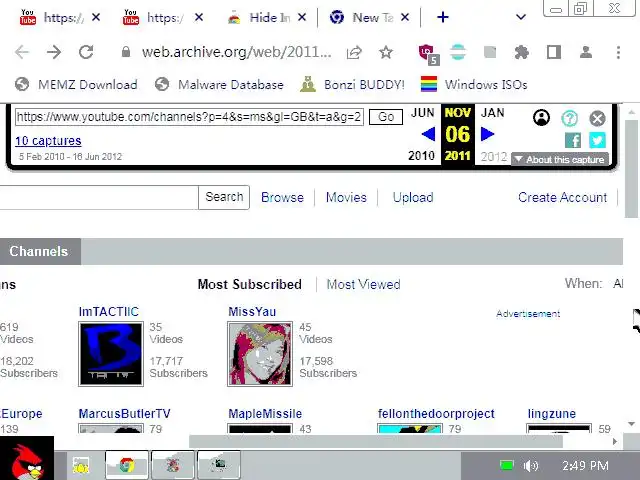Click the horizontal scrollbar right arrow
Screen dimensions: 640x480
[615, 442]
